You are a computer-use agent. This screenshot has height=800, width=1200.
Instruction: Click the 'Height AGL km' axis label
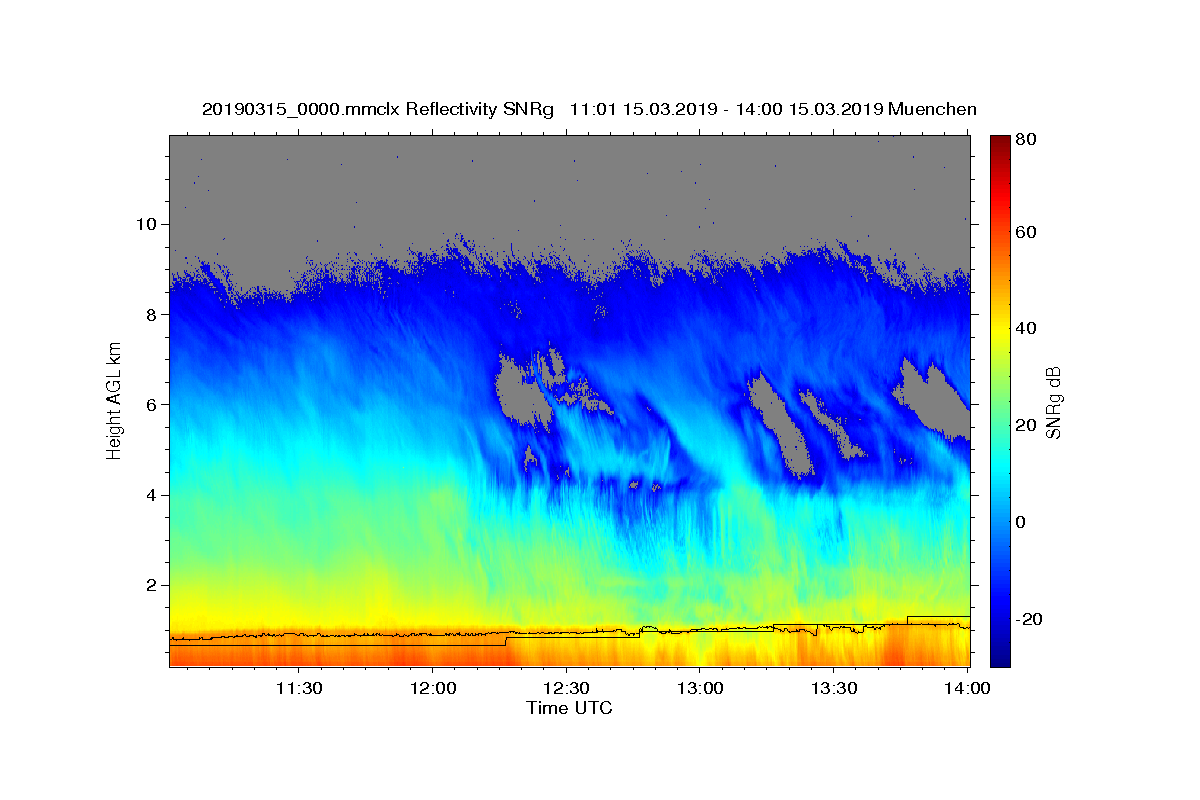coord(114,400)
